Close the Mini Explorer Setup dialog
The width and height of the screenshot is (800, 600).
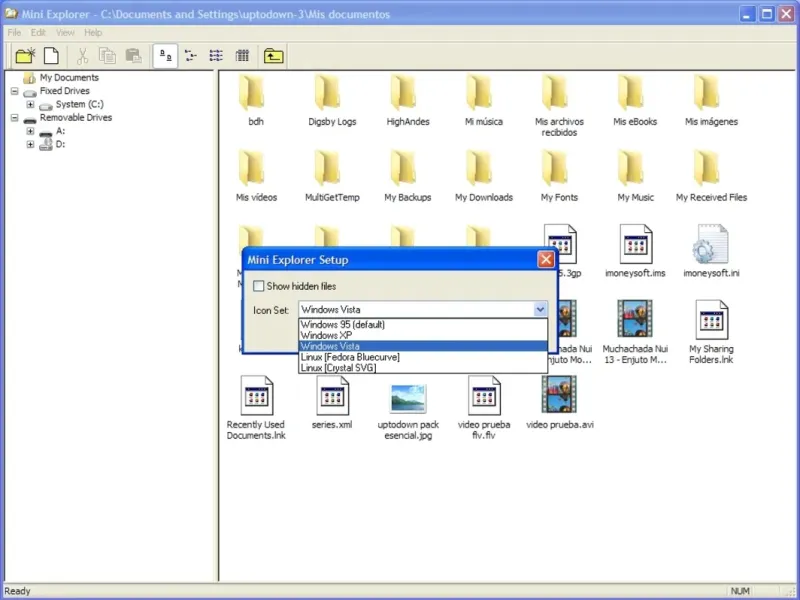coord(546,260)
